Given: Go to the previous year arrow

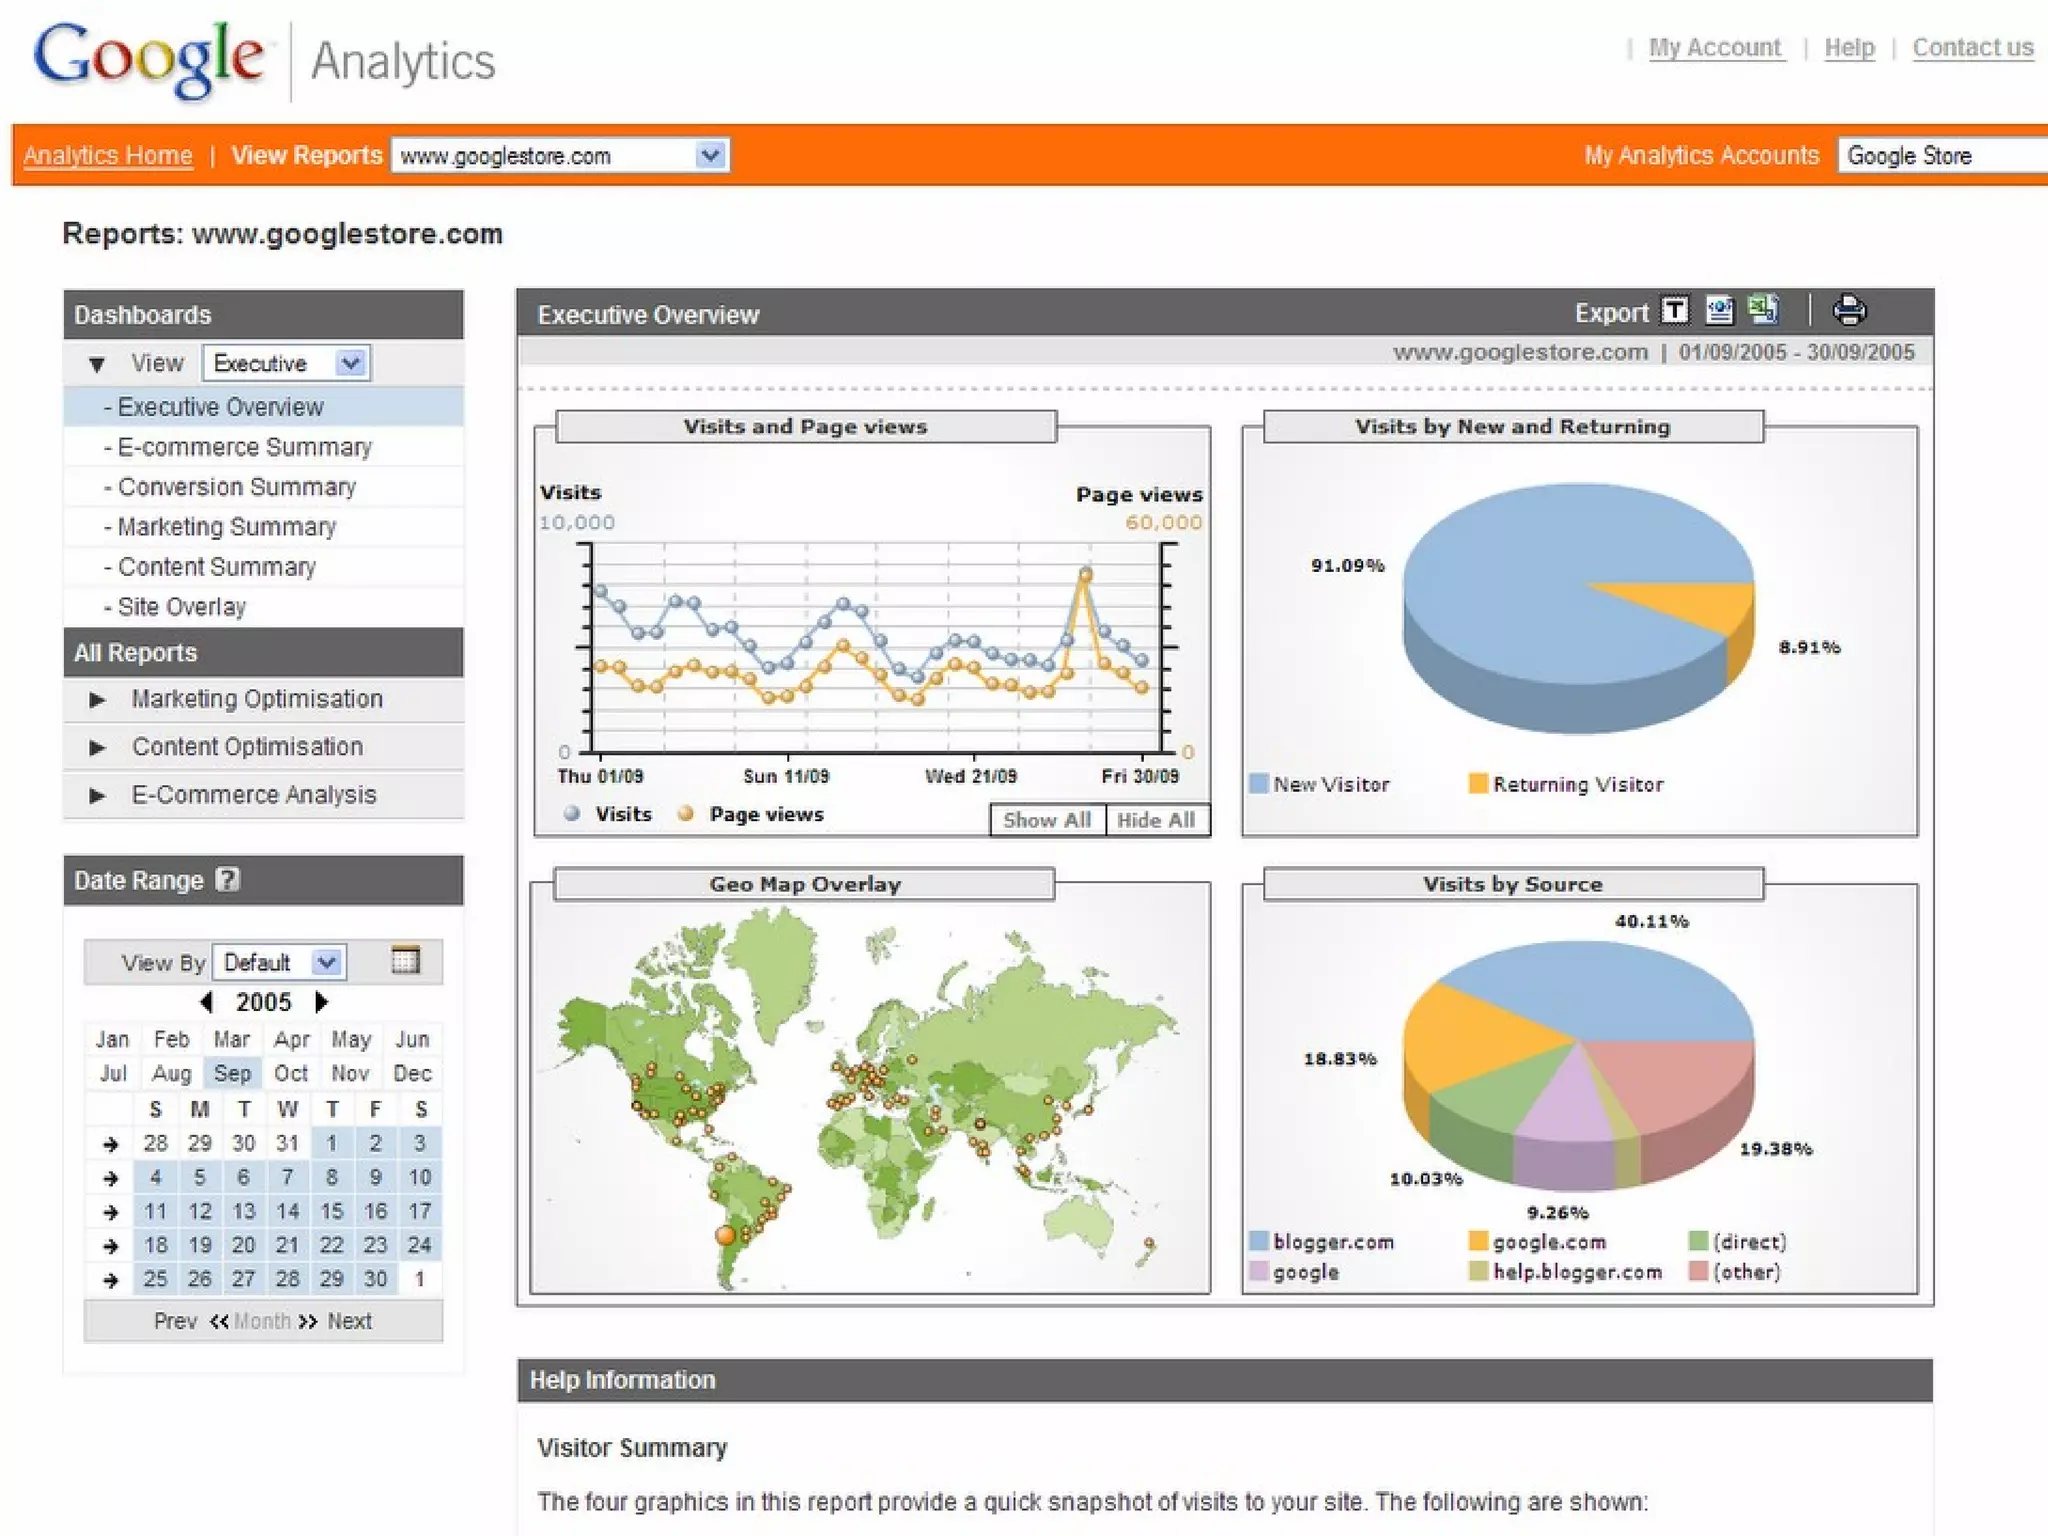Looking at the screenshot, I should click(x=206, y=1001).
